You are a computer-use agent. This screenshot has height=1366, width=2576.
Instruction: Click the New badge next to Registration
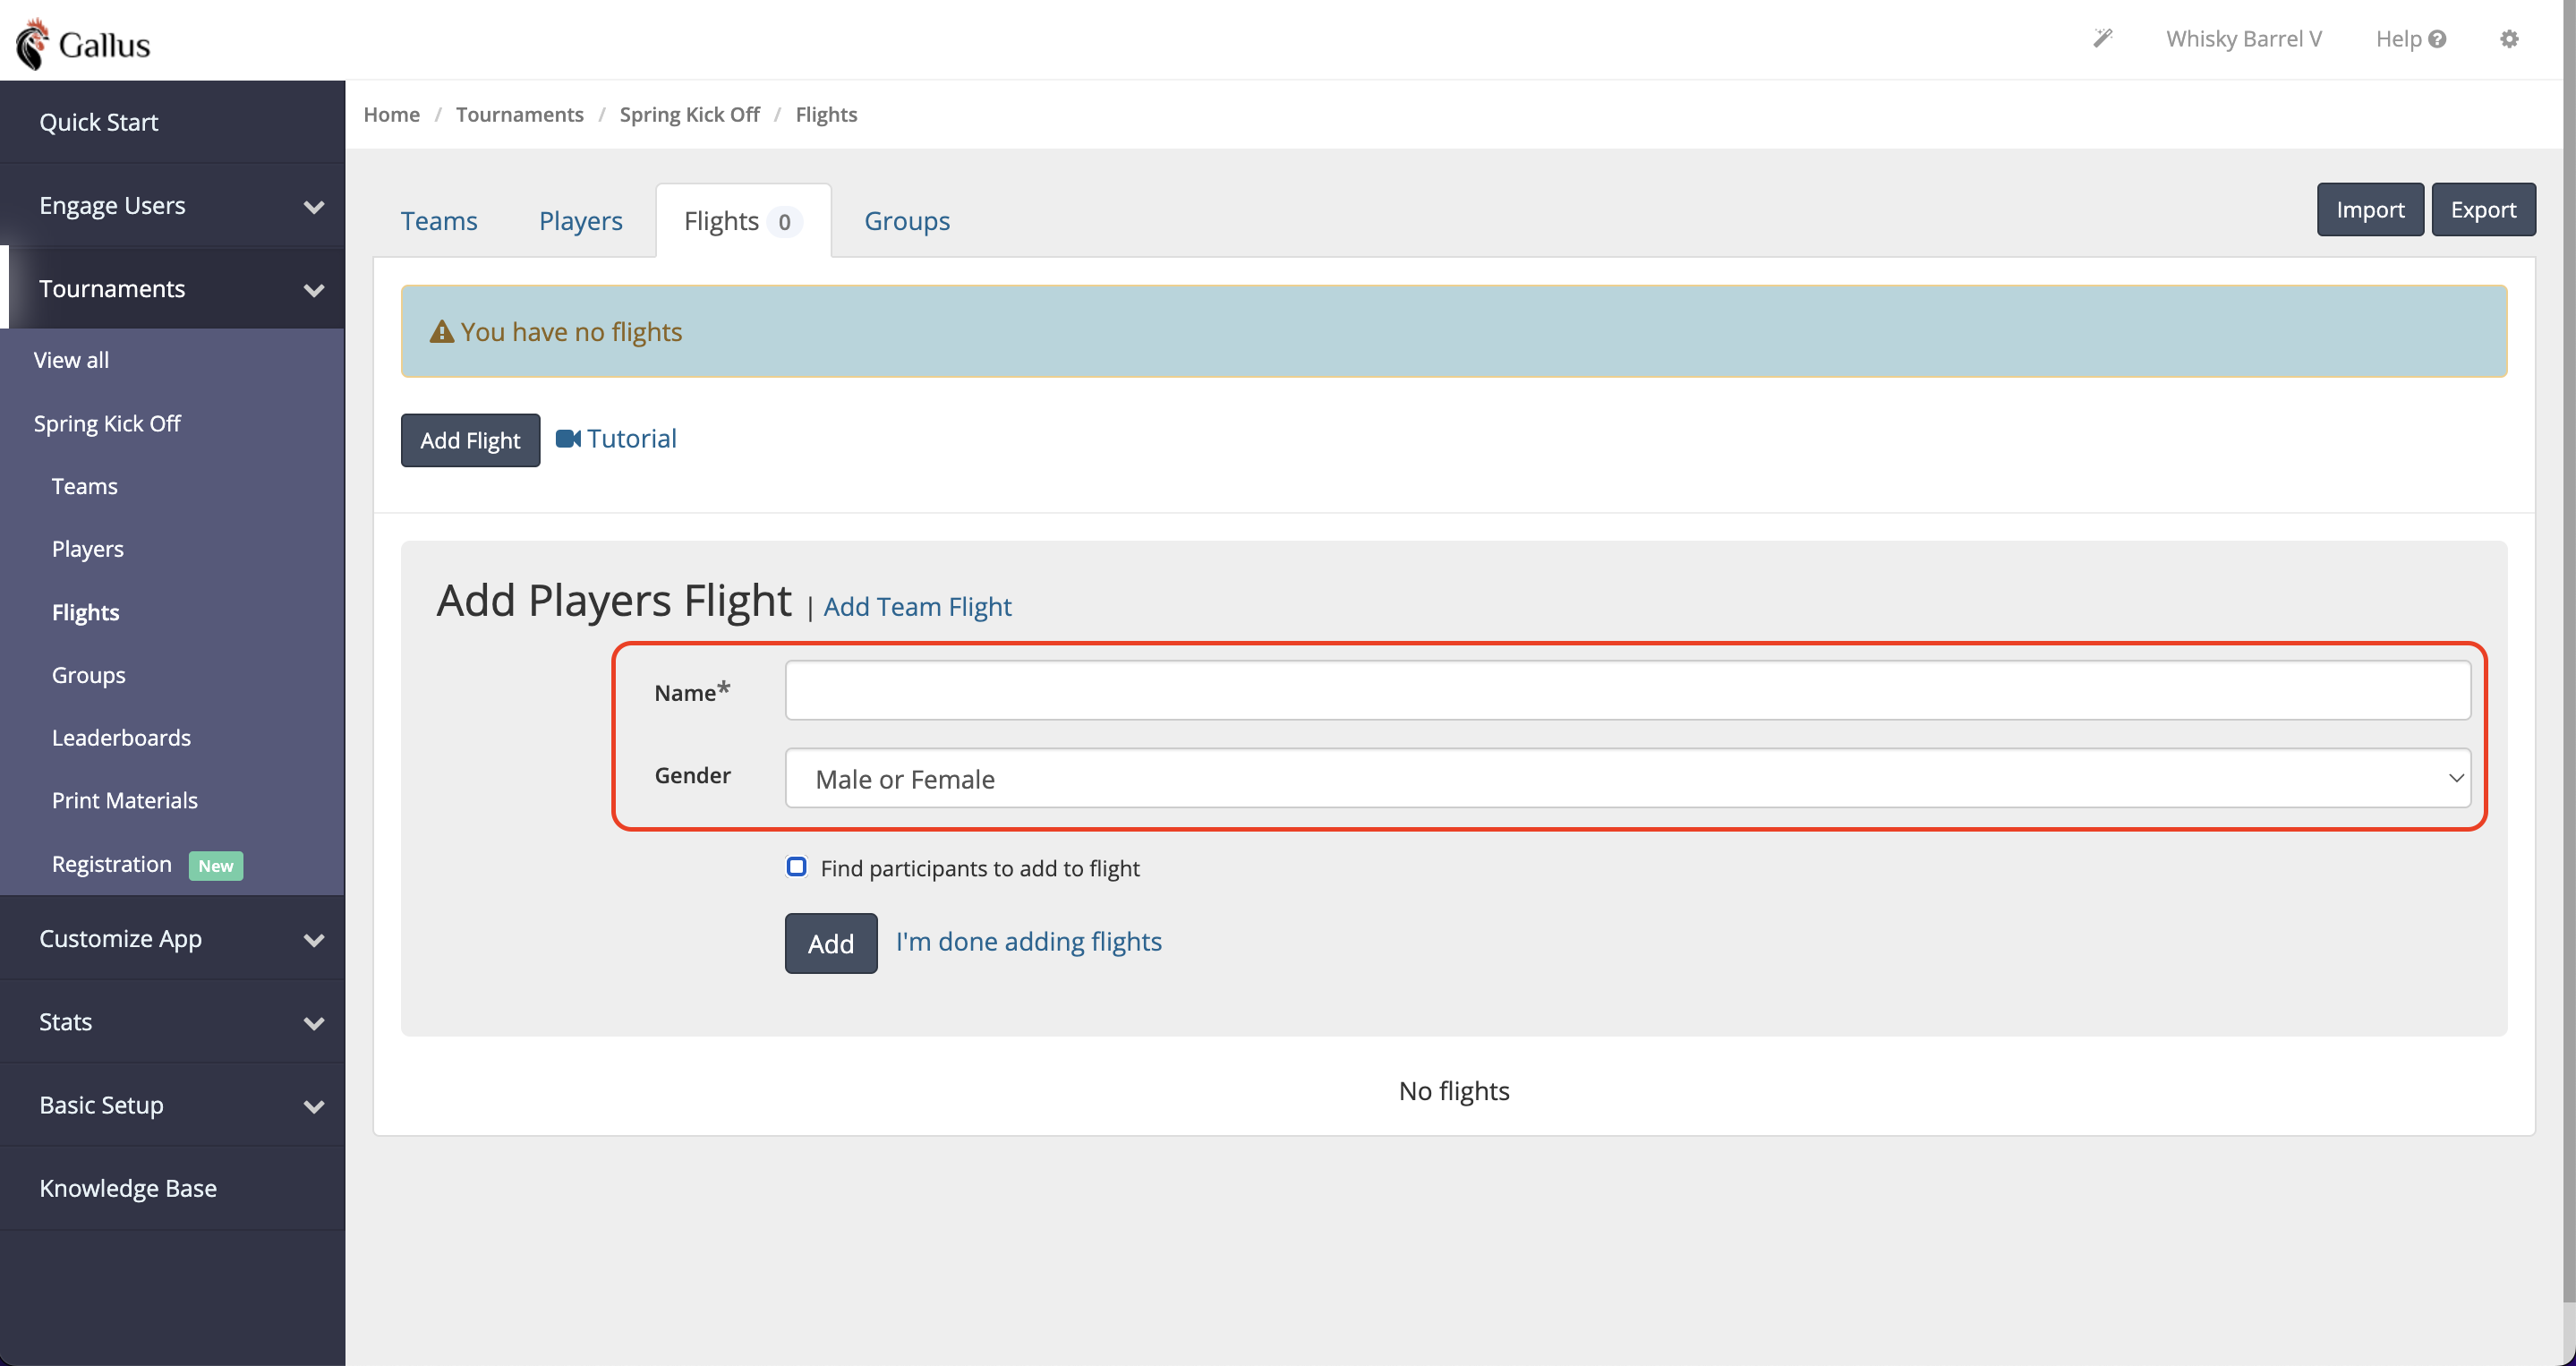tap(215, 866)
